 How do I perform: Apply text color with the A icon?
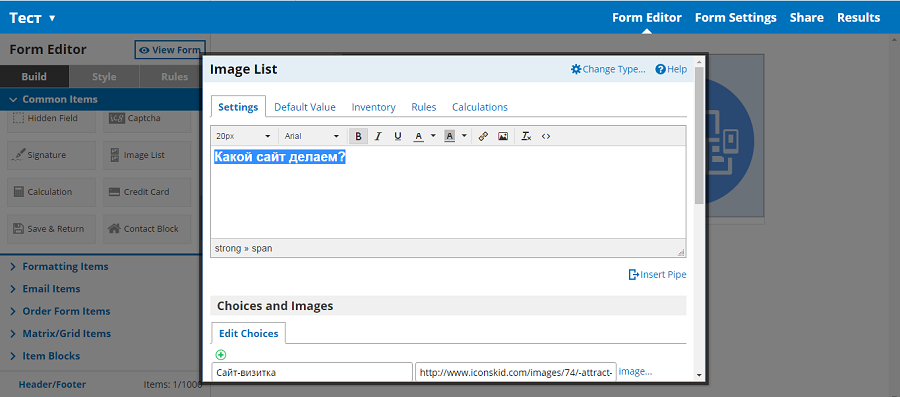418,136
